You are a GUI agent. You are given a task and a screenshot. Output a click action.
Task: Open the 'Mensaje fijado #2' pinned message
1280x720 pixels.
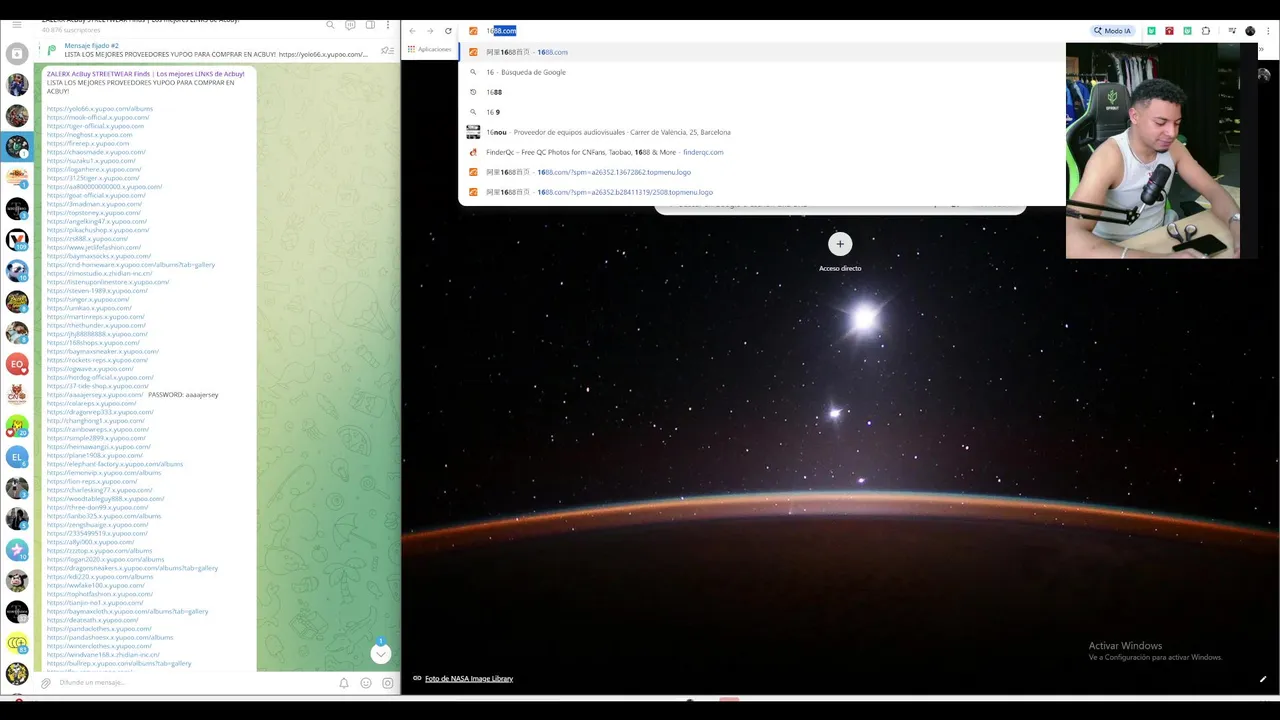tap(215, 50)
